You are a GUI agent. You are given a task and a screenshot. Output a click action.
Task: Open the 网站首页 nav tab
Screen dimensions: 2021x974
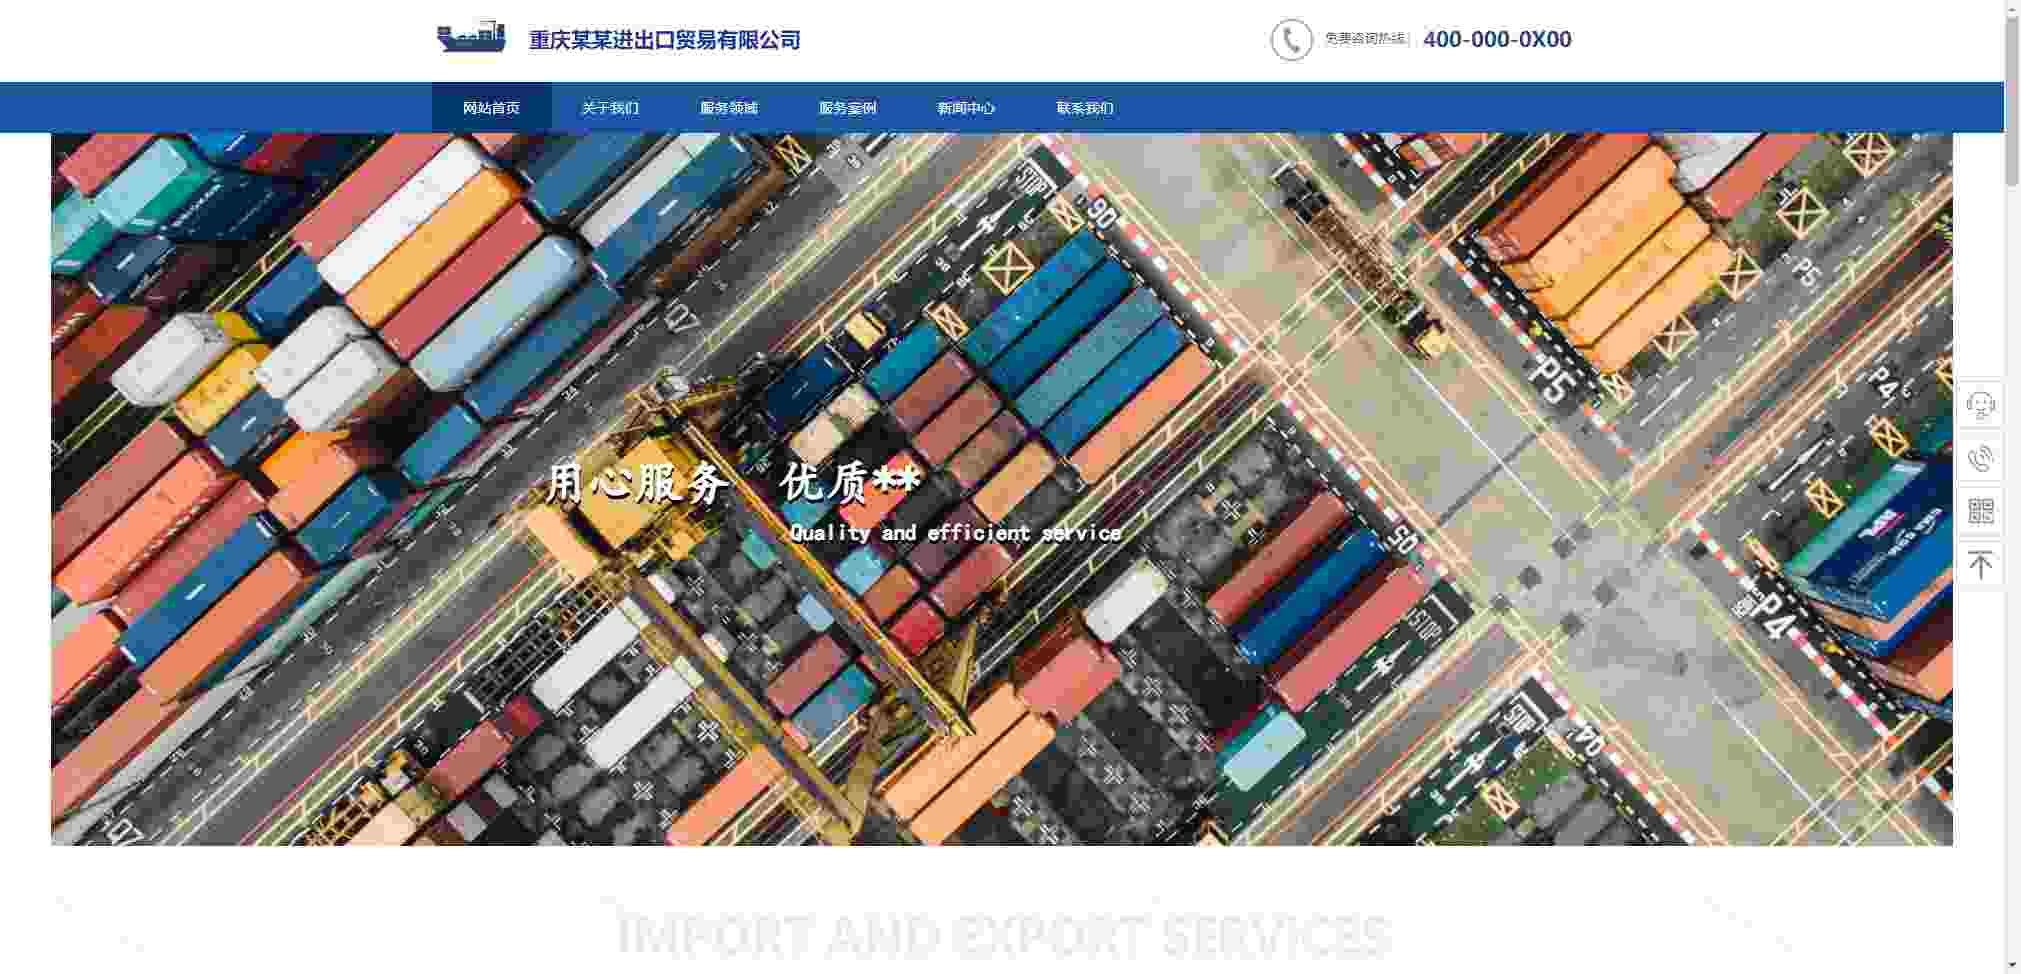(491, 108)
